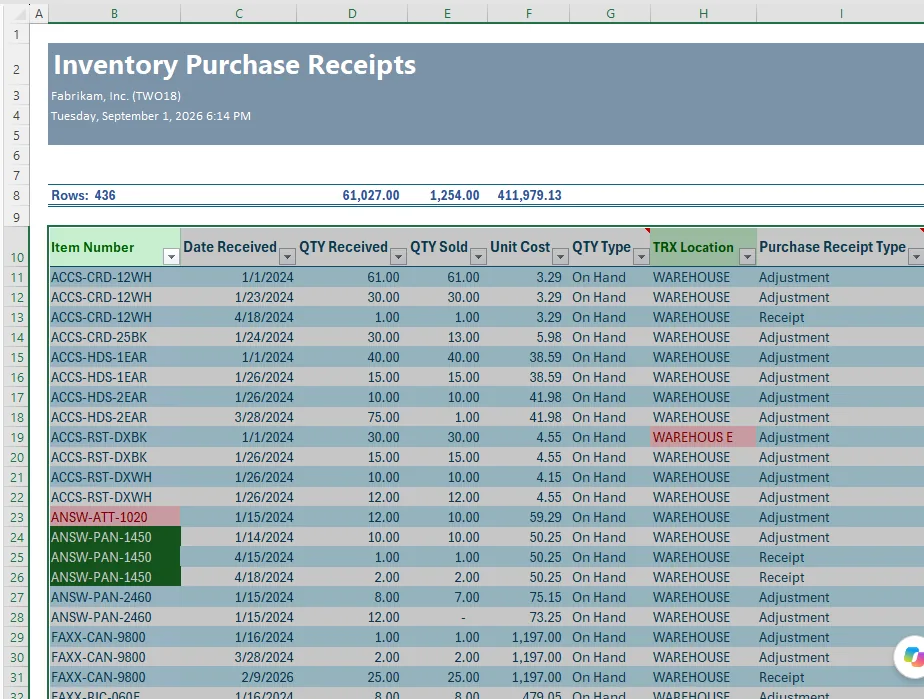The image size is (924, 699).
Task: Click Receipt type in row 31
Action: click(841, 677)
